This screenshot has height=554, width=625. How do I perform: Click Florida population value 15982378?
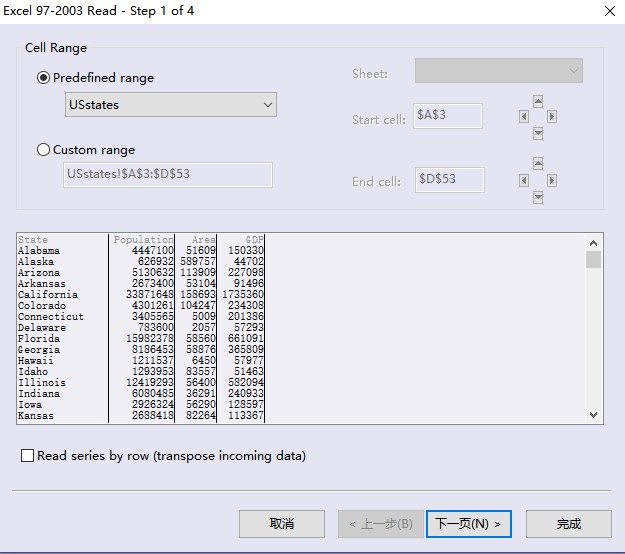(150, 338)
